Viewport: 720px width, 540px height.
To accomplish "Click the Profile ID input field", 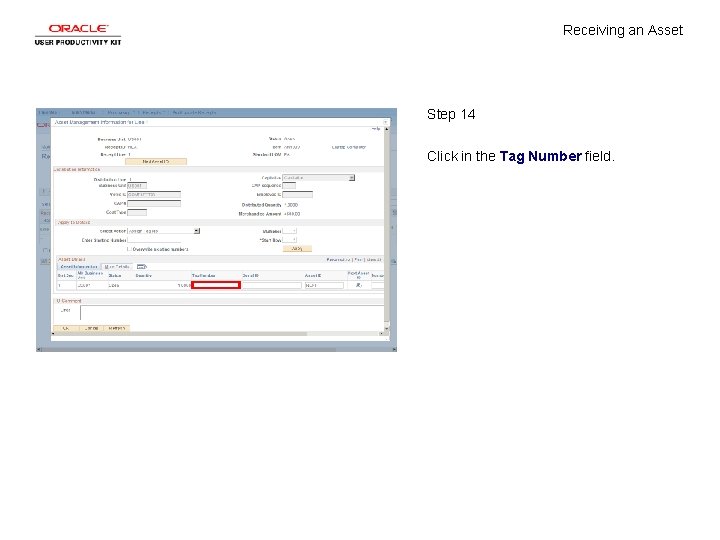I will tap(154, 194).
